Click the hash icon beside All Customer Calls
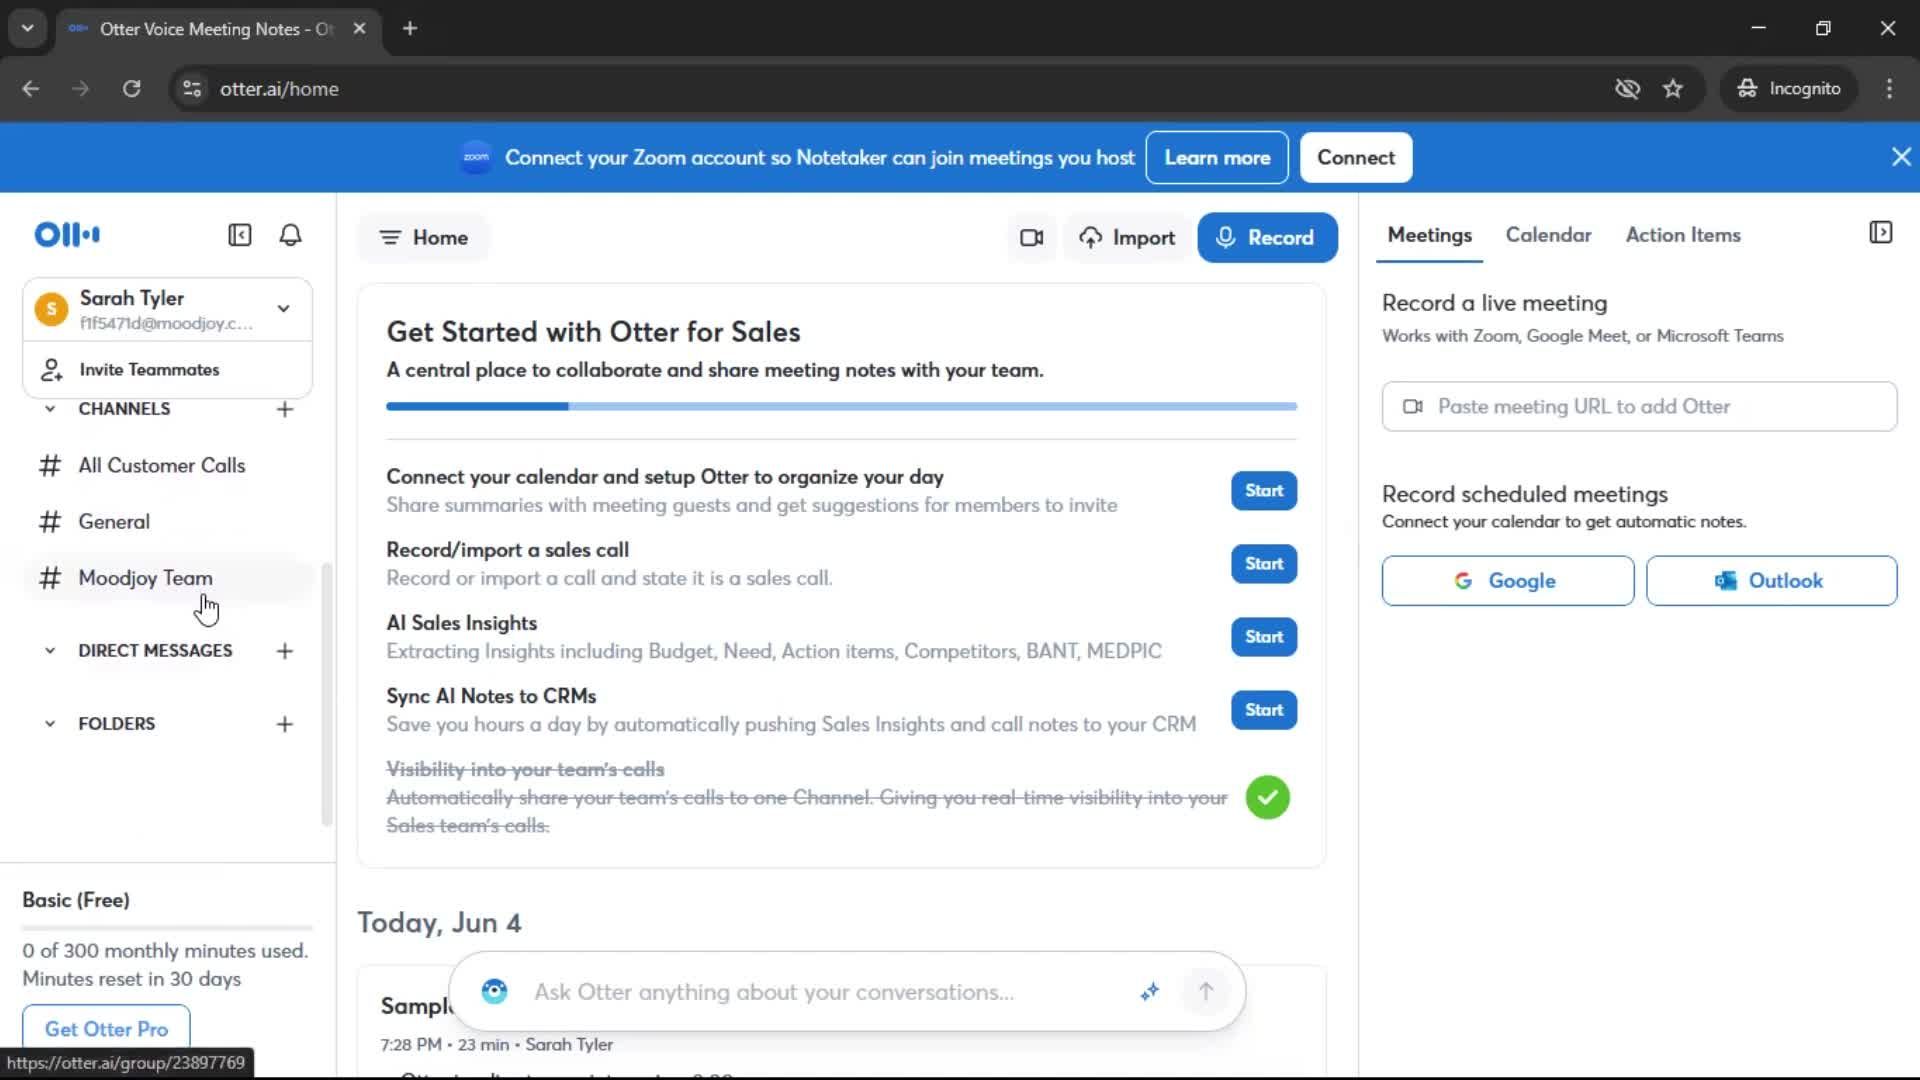 (x=50, y=465)
